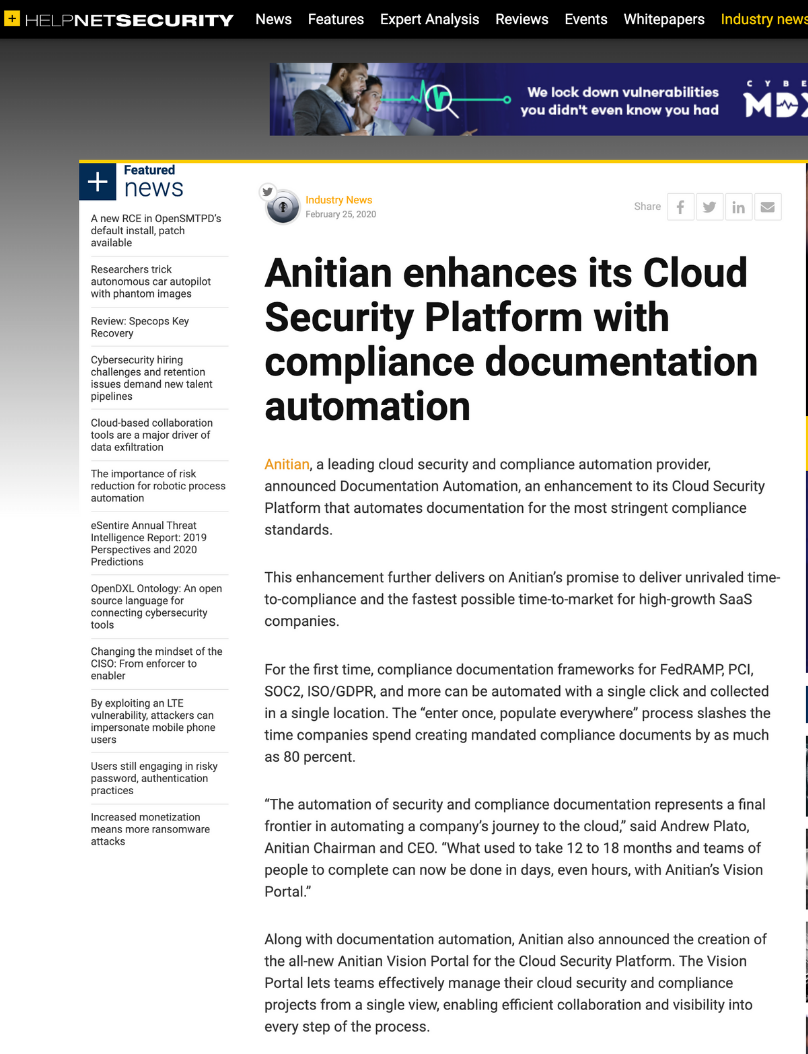
Task: Share article on LinkedIn icon
Action: click(x=738, y=207)
